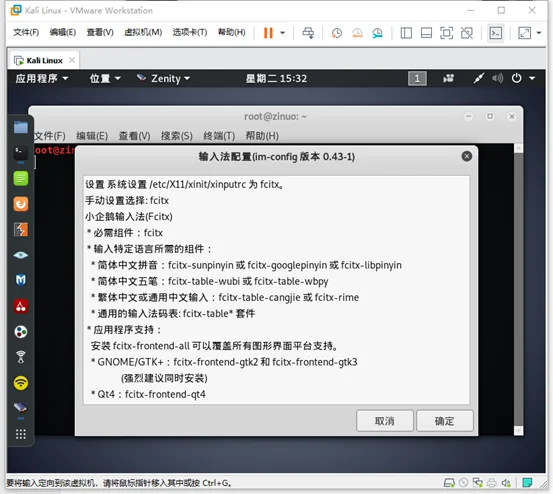Open terminal 终端(T) menu
553x494 pixels.
pyautogui.click(x=219, y=136)
